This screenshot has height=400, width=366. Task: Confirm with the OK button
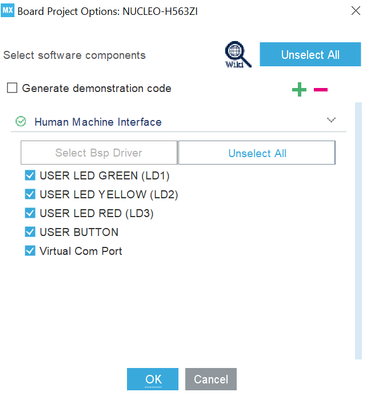(x=153, y=379)
